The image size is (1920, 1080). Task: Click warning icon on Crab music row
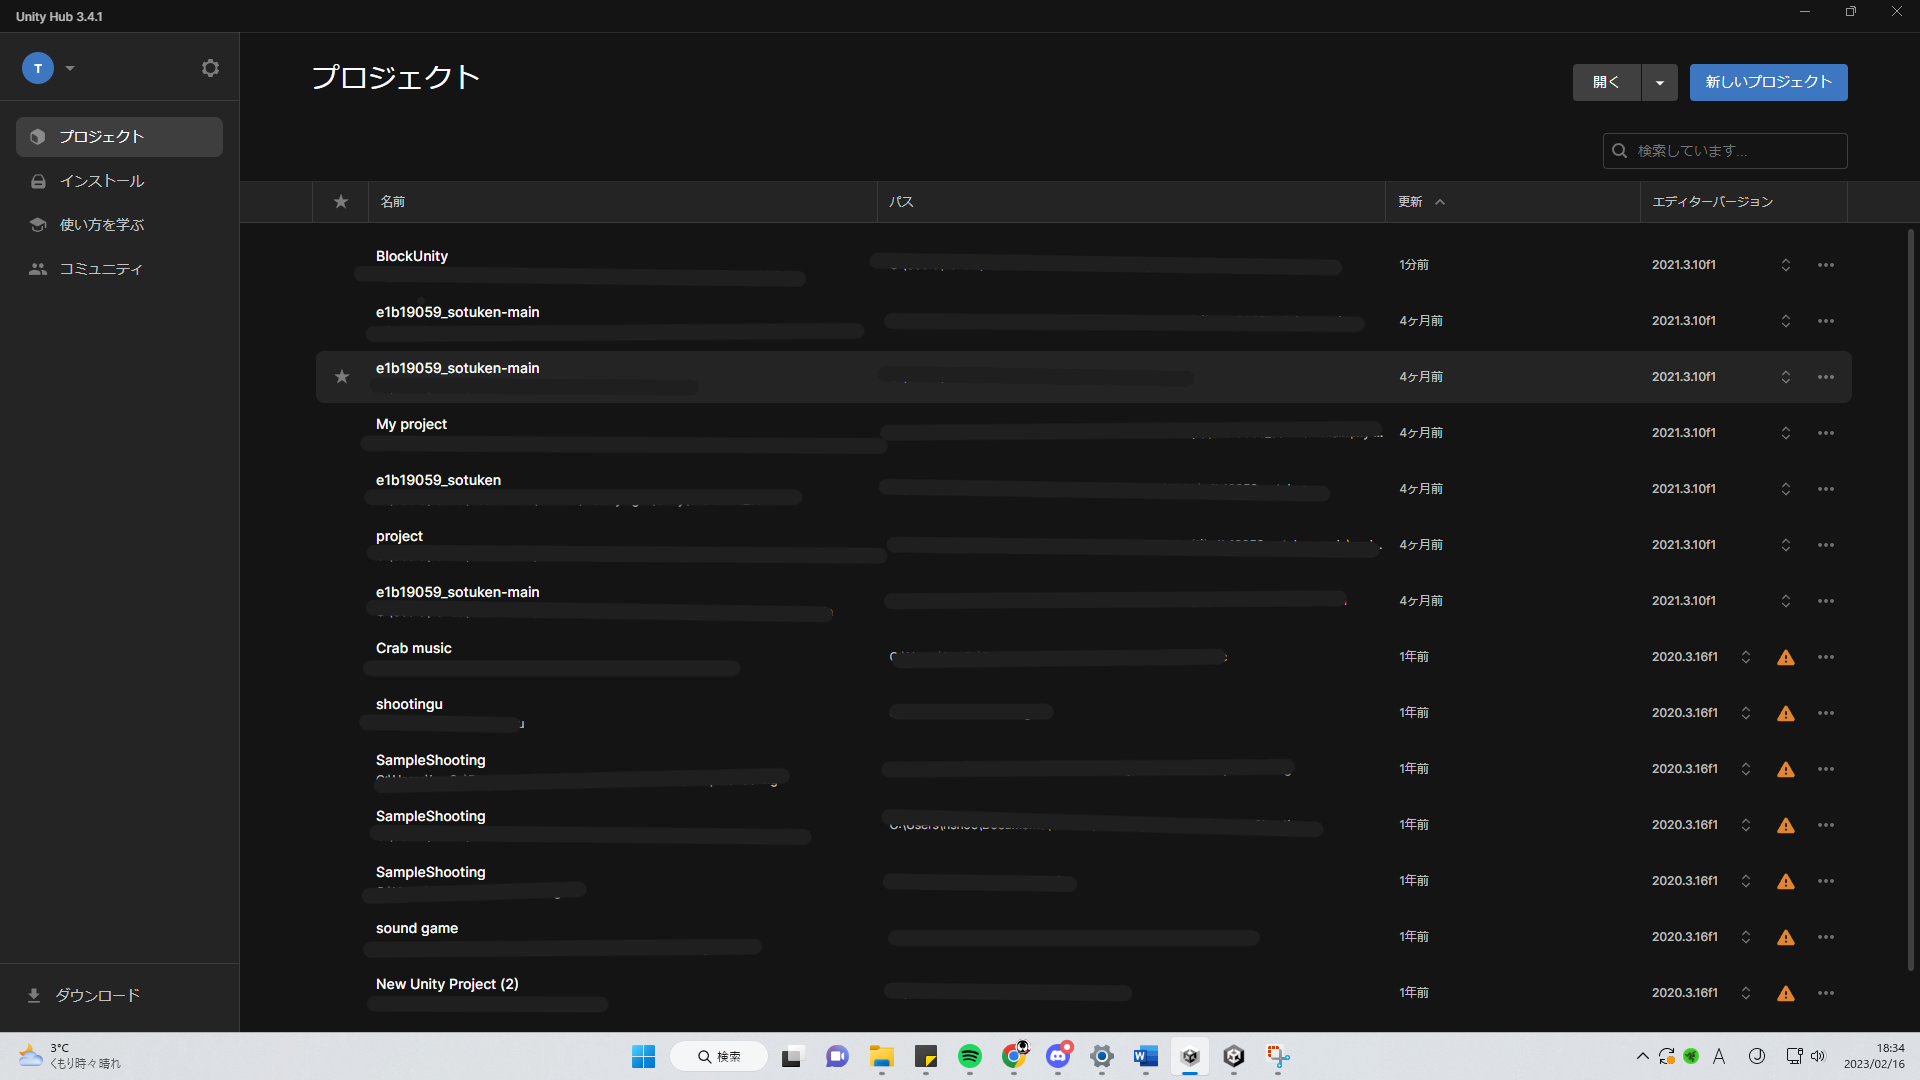pos(1785,657)
